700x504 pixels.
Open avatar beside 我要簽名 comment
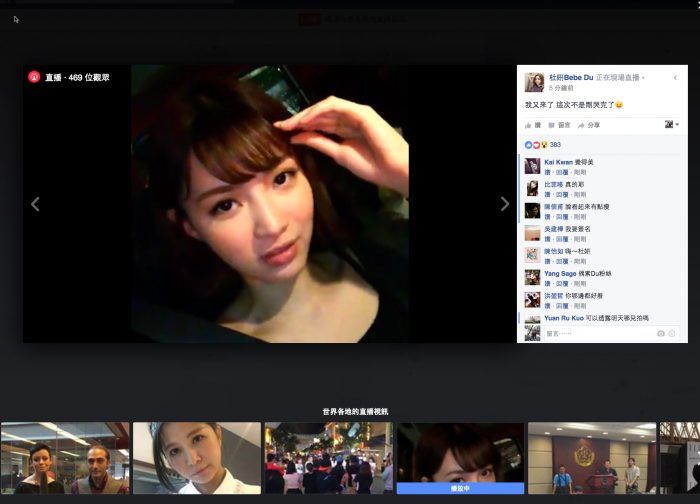pos(533,233)
